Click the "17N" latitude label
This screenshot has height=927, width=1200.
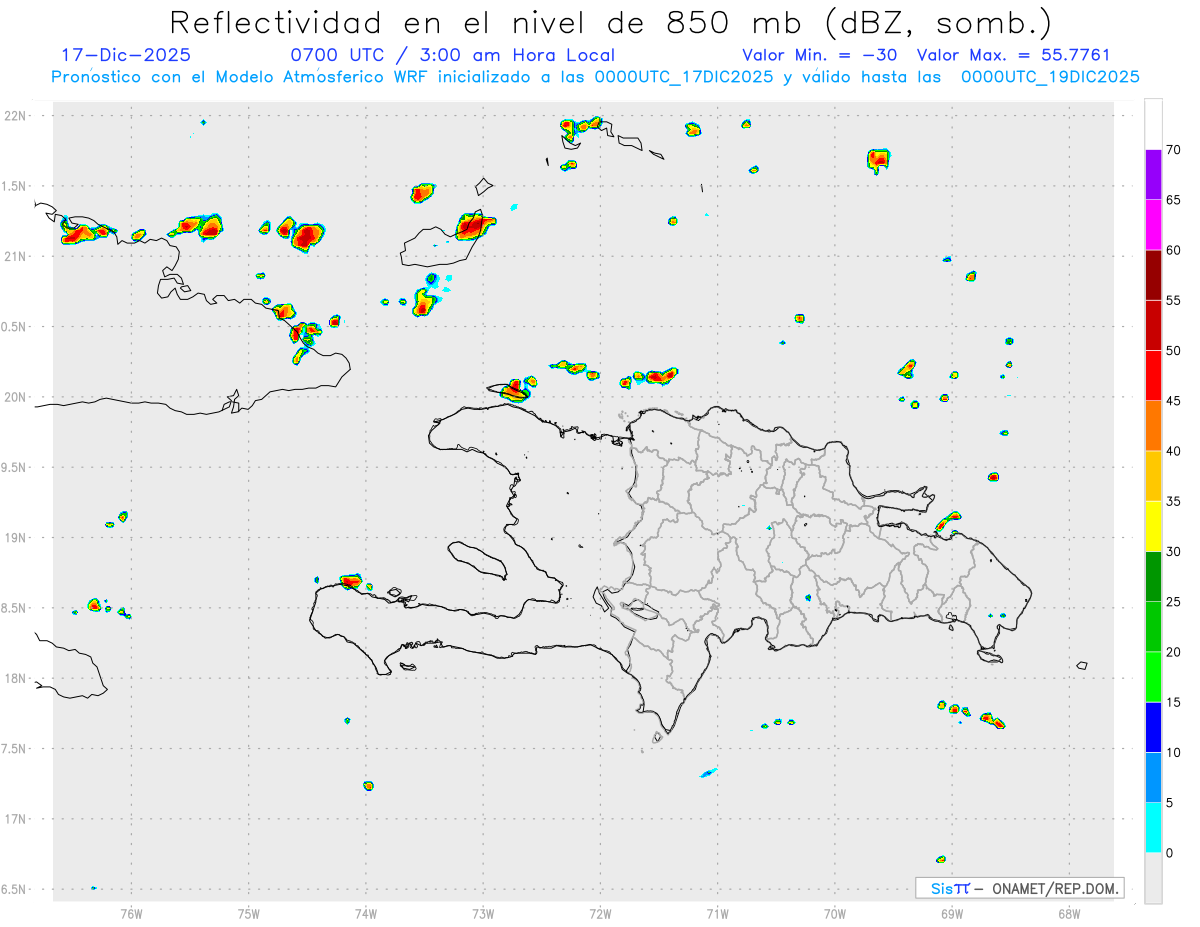pyautogui.click(x=16, y=819)
